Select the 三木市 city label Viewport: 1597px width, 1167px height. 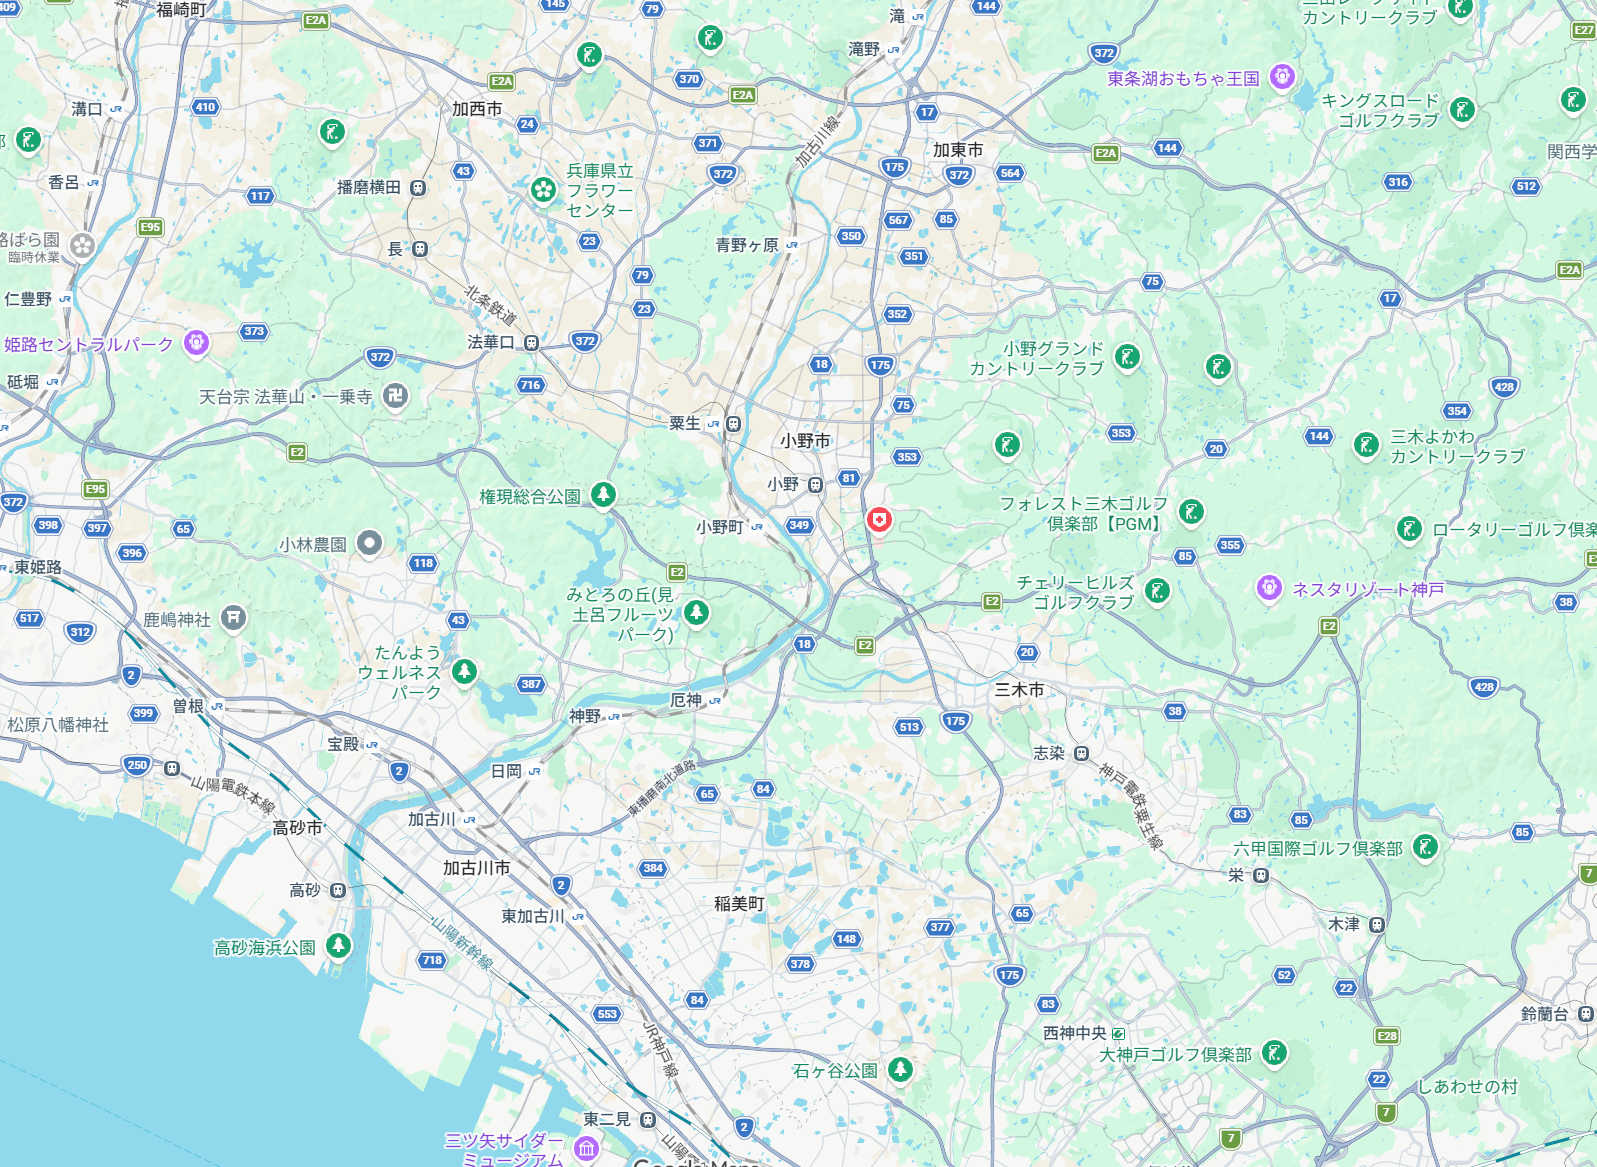1019,689
